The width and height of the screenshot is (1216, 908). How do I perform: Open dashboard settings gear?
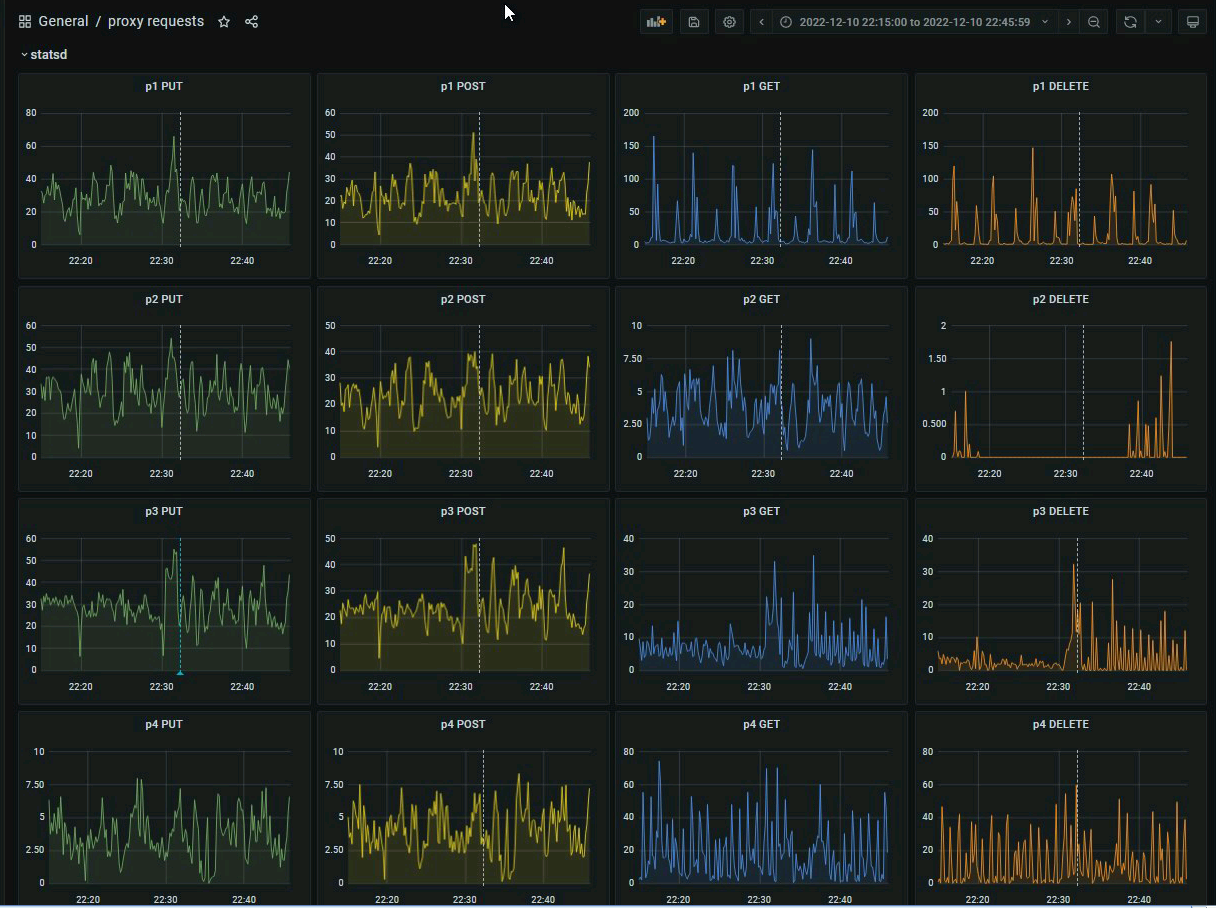730,22
